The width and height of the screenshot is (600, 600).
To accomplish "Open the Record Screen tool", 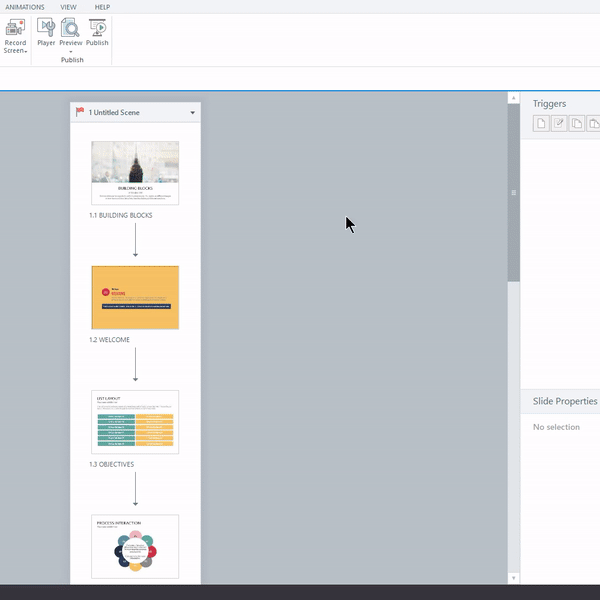I will point(15,36).
